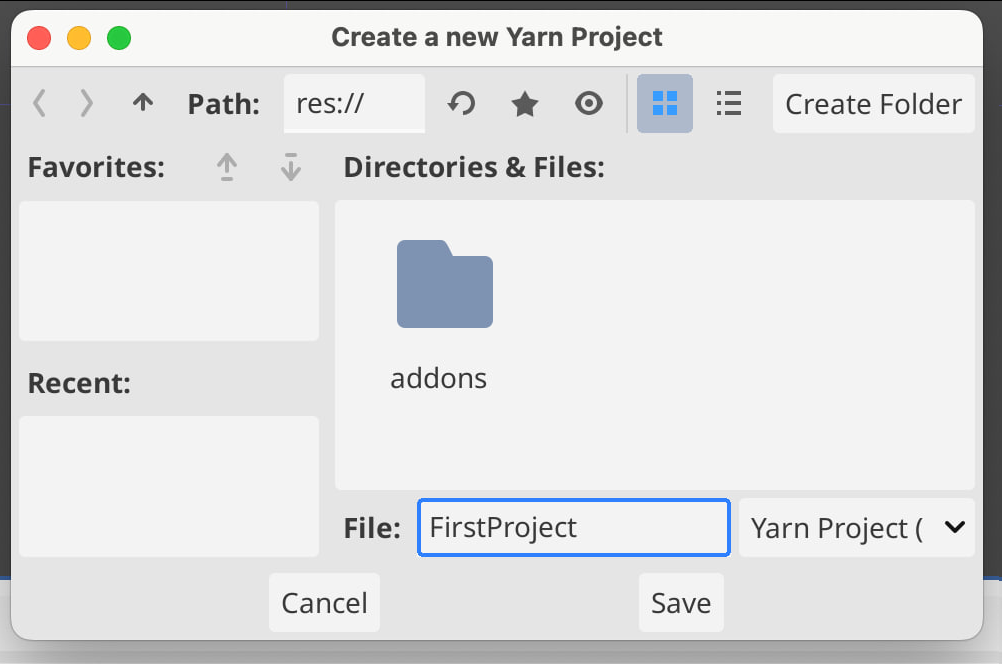Switch to thumbnail grid view
The height and width of the screenshot is (664, 1002).
click(665, 103)
